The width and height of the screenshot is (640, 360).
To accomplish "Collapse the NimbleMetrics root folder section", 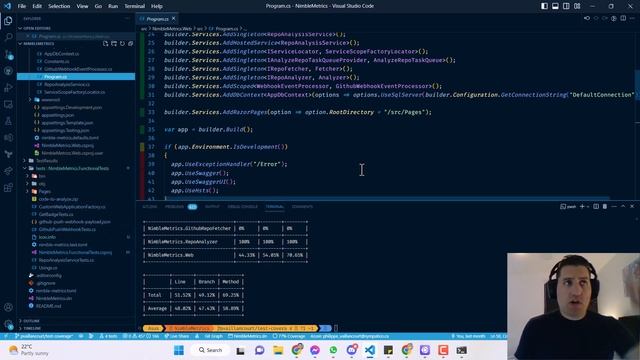I will (38, 44).
